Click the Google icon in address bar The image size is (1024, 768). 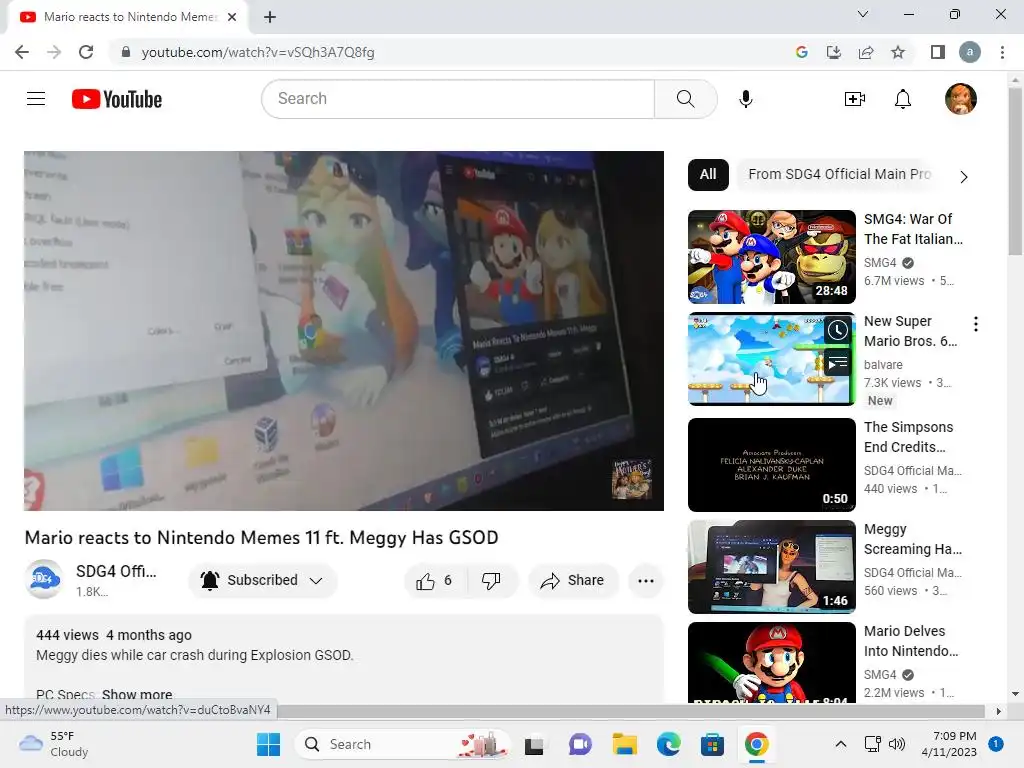click(802, 52)
